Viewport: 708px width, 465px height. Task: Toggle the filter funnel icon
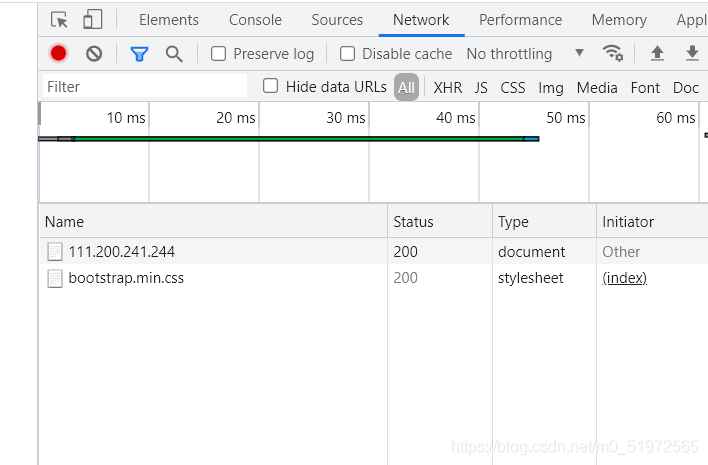(x=139, y=54)
